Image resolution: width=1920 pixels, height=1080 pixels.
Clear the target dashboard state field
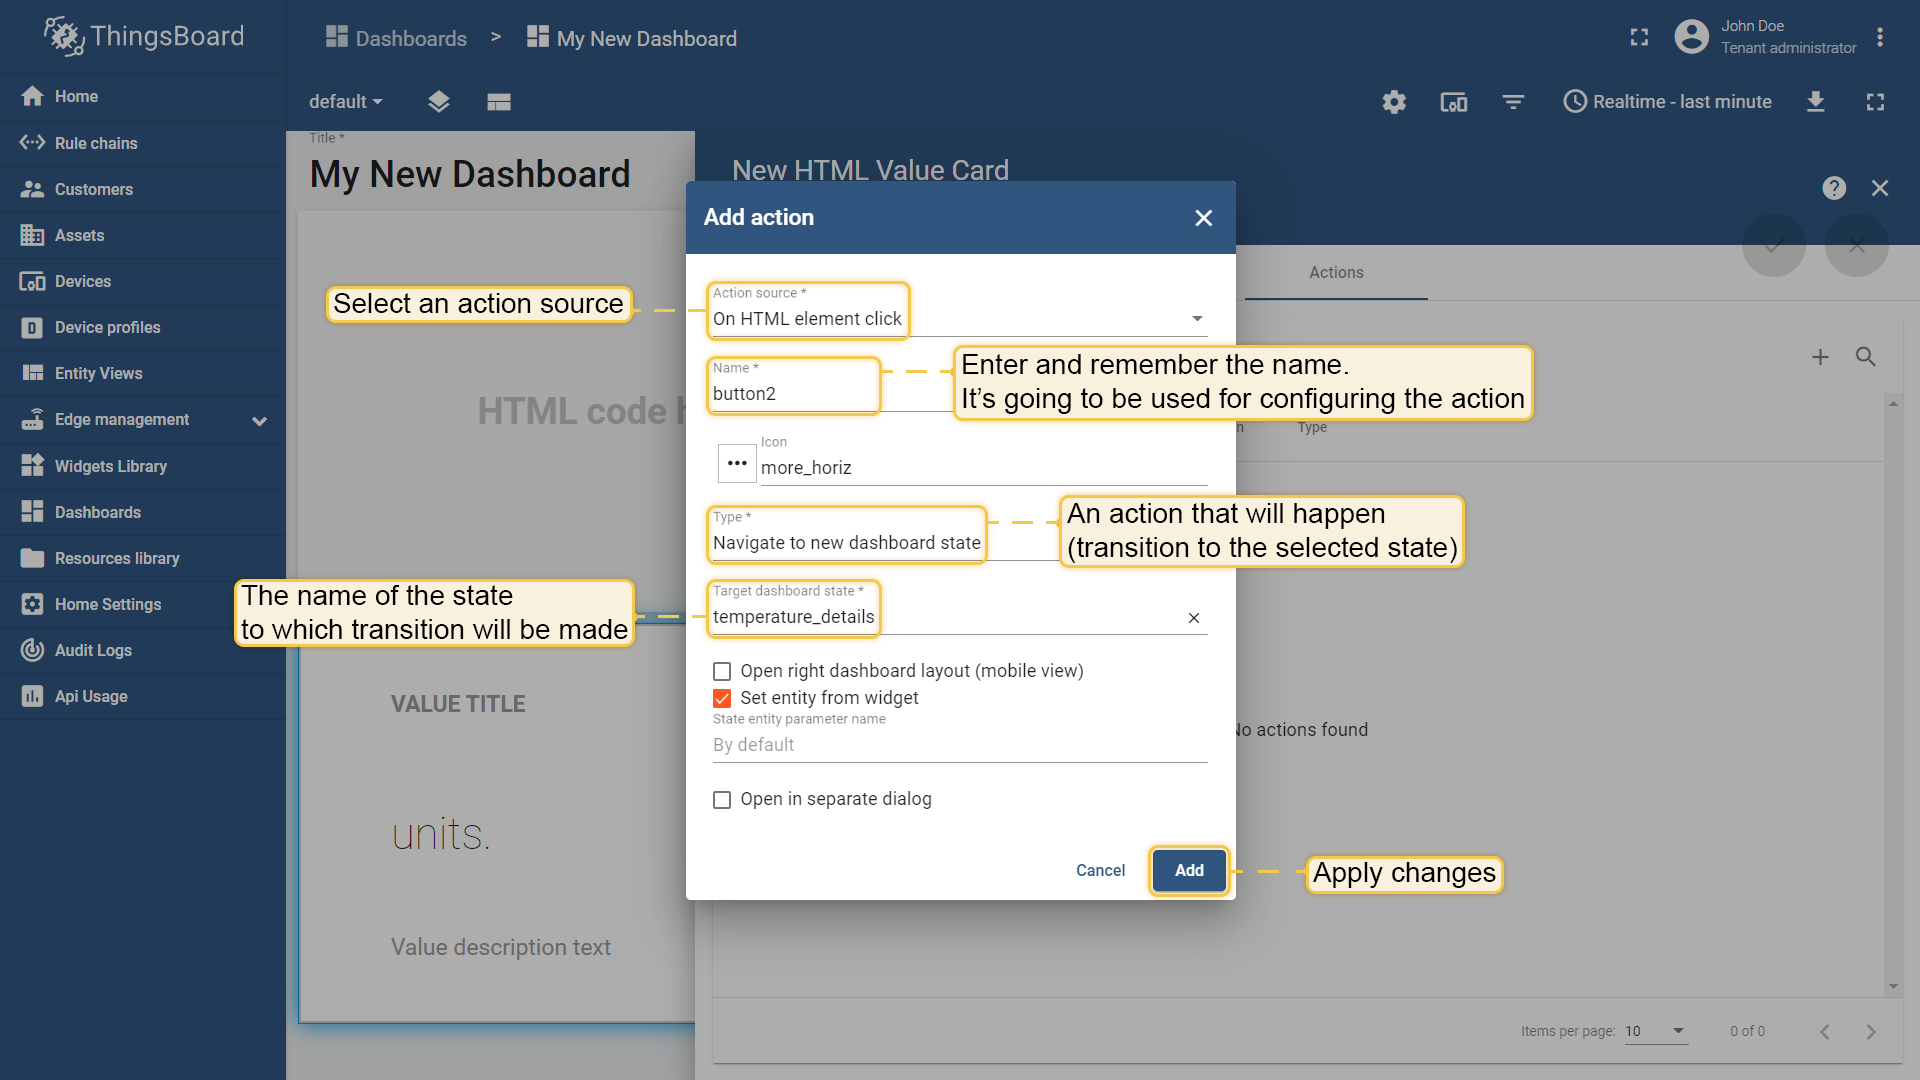[x=1194, y=618]
